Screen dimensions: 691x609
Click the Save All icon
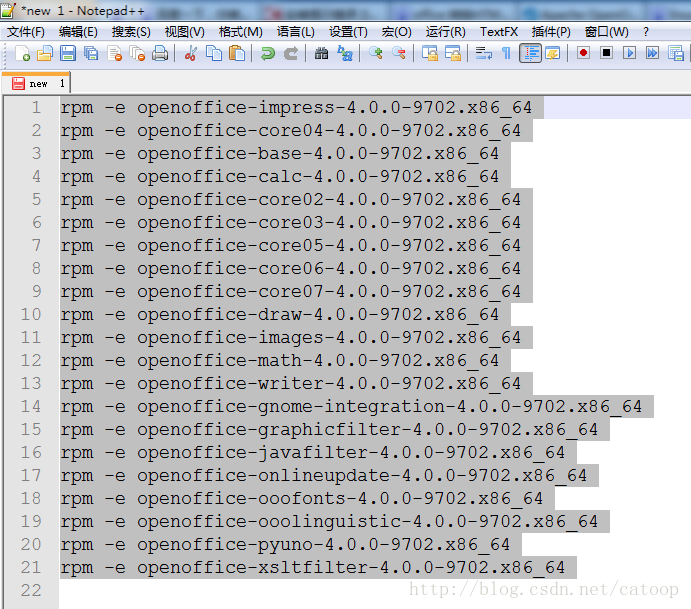click(91, 53)
